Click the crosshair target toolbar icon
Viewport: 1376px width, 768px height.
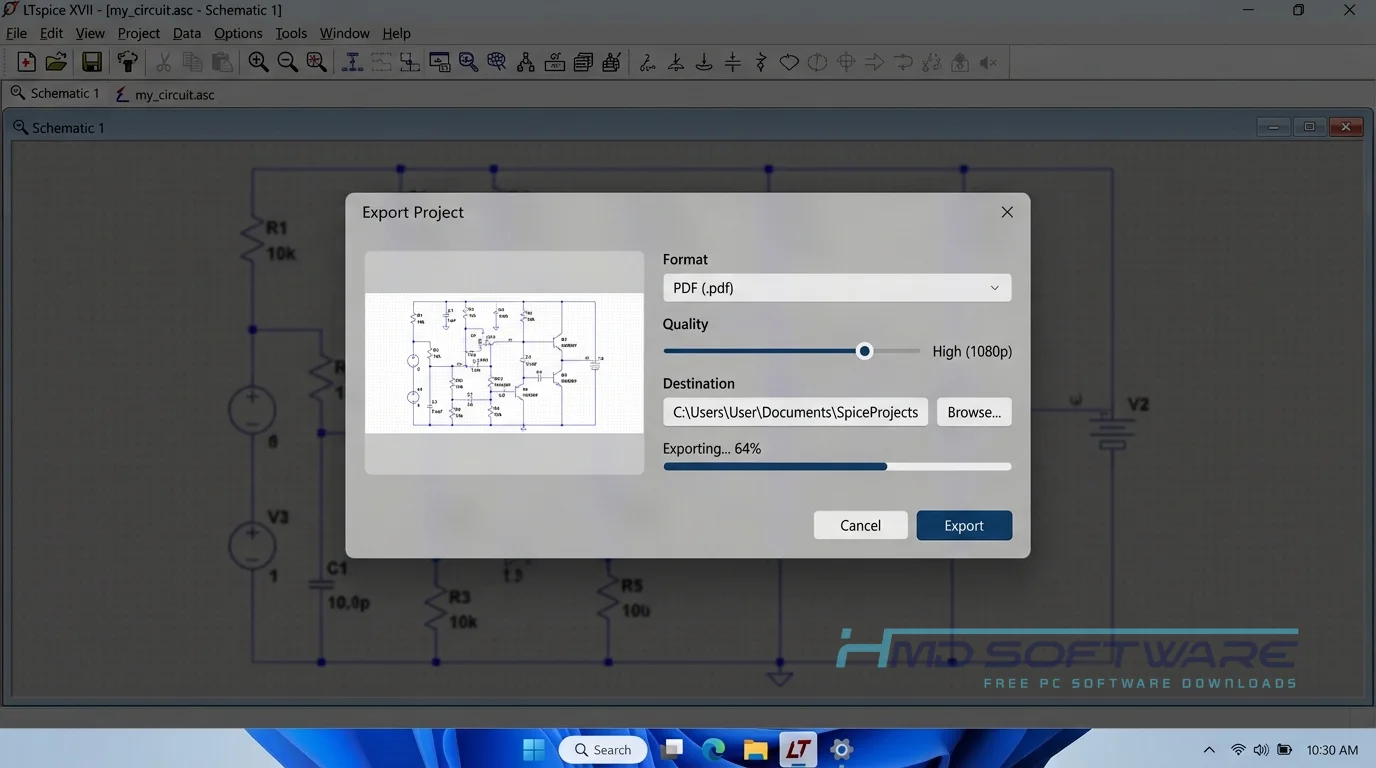tap(846, 62)
